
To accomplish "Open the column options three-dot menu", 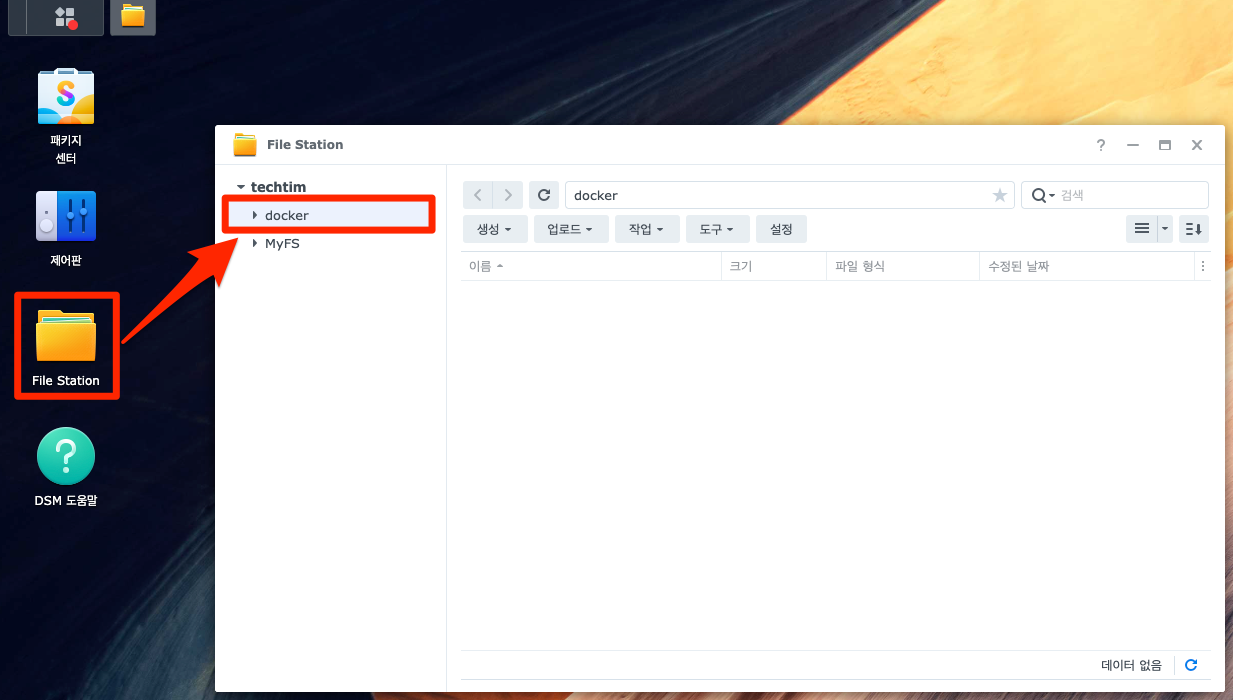I will (x=1203, y=267).
